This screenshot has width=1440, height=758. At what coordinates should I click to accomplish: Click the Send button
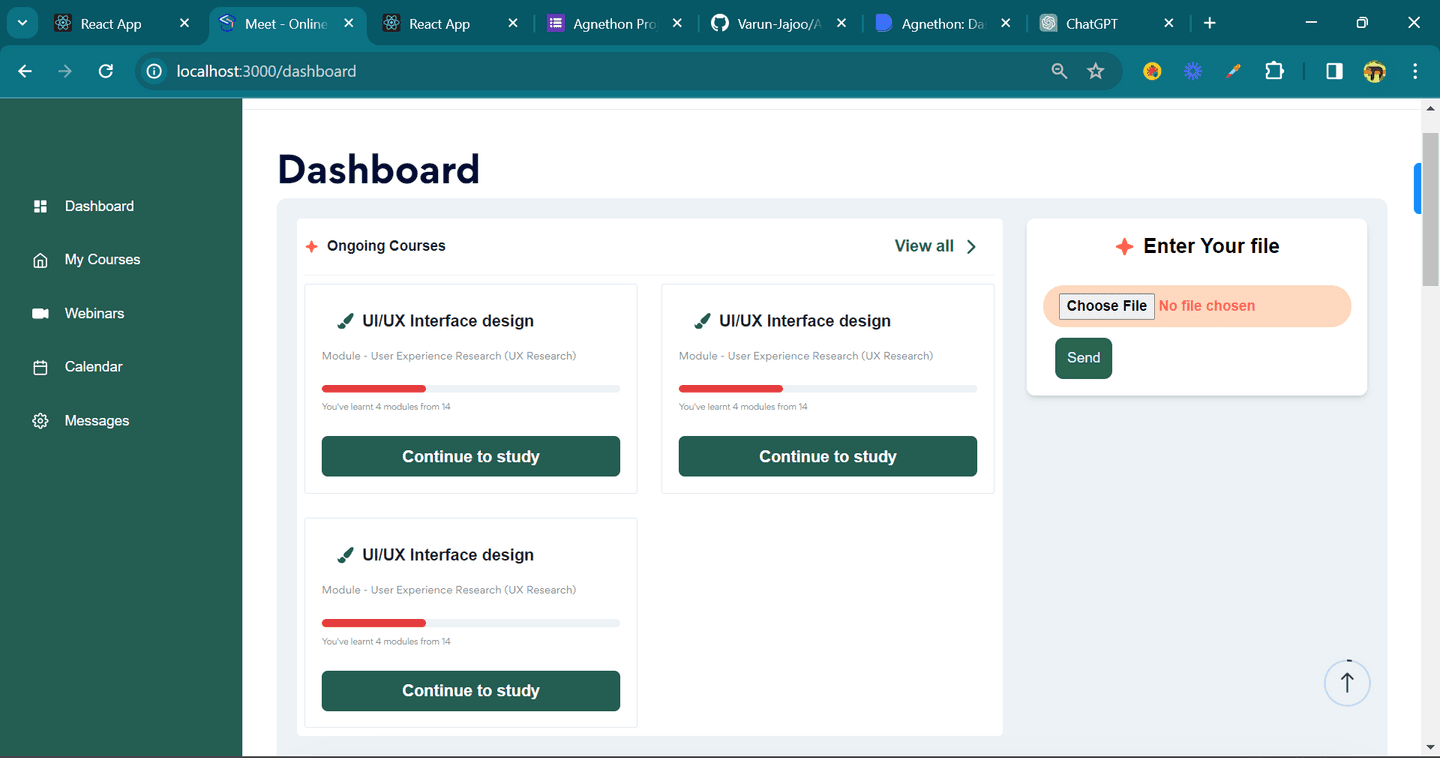pyautogui.click(x=1083, y=358)
